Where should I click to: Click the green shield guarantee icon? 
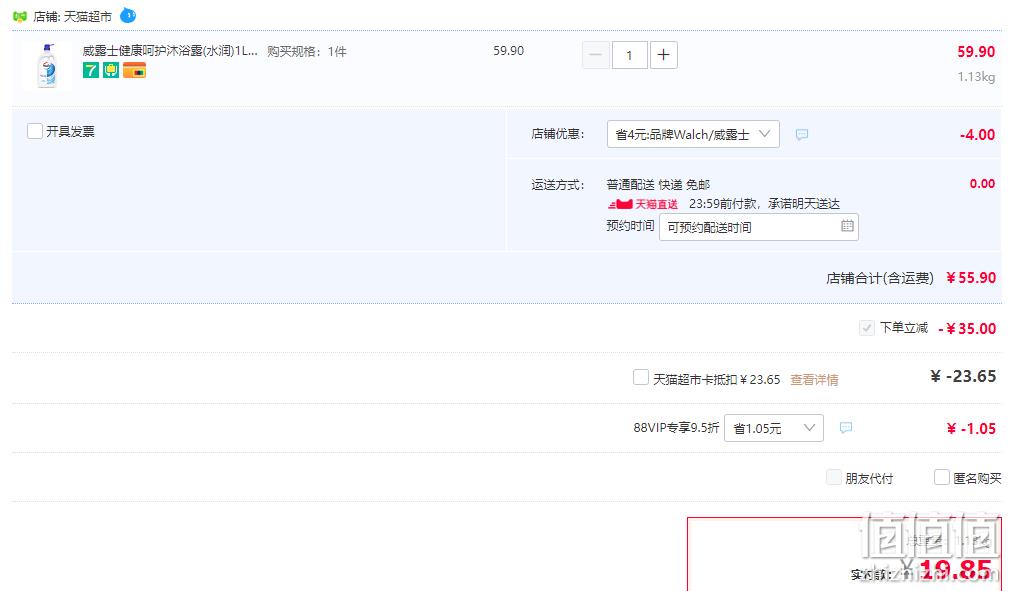point(111,70)
